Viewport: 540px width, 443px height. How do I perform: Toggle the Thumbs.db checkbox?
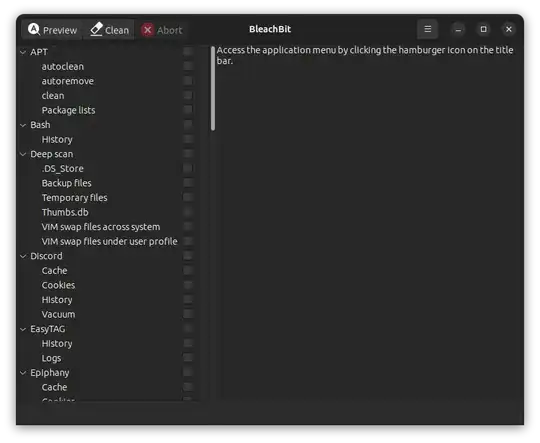(188, 212)
